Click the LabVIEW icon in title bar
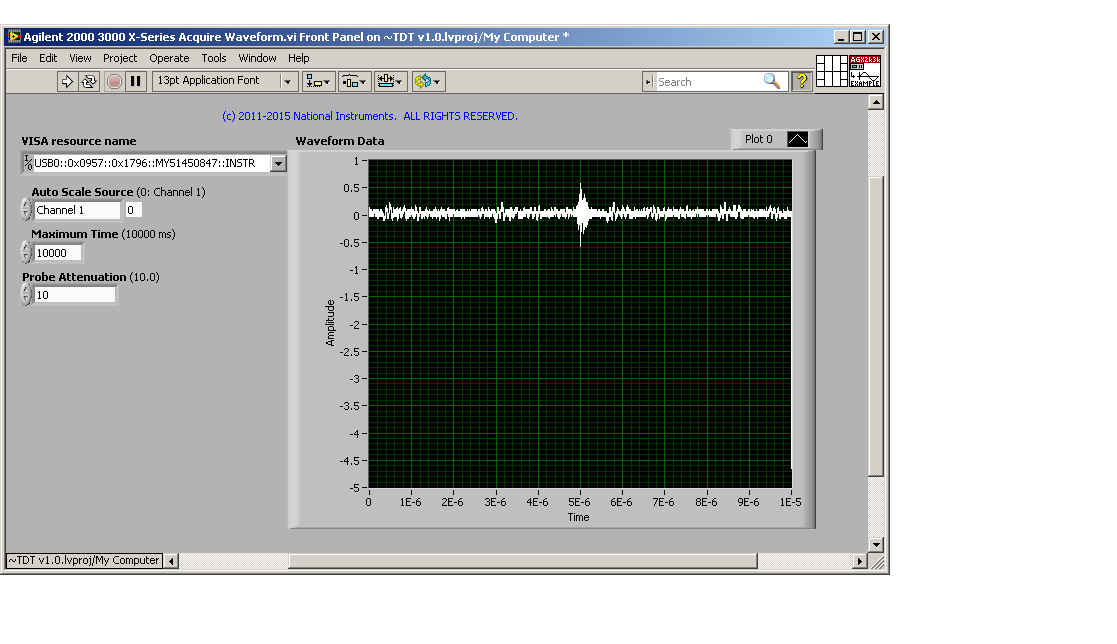 click(x=14, y=37)
